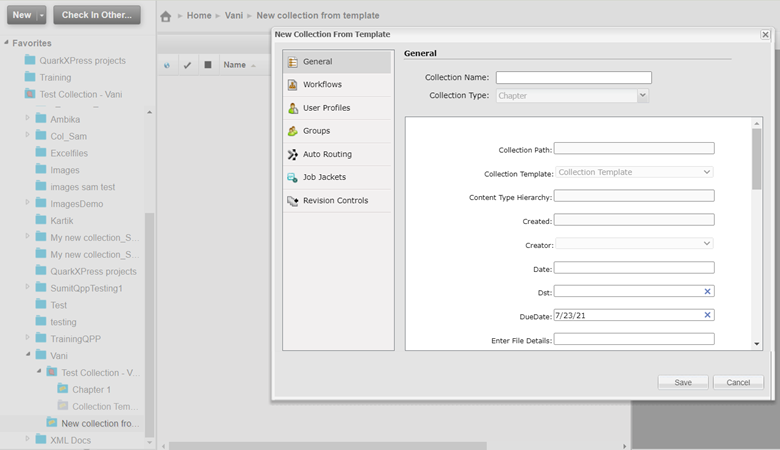Clear the Dst field with X icon

click(707, 291)
